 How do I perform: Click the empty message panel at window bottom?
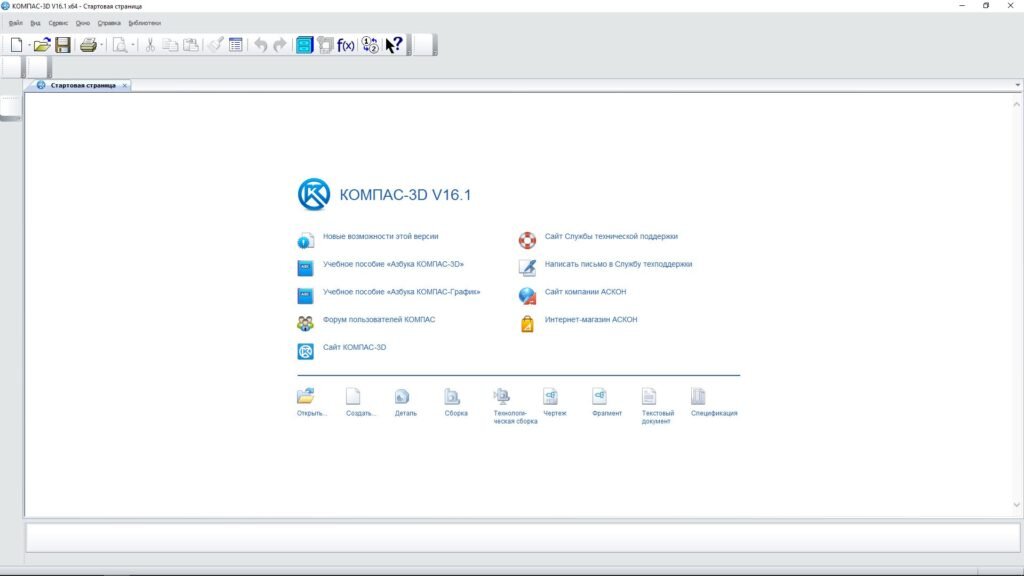coord(522,538)
